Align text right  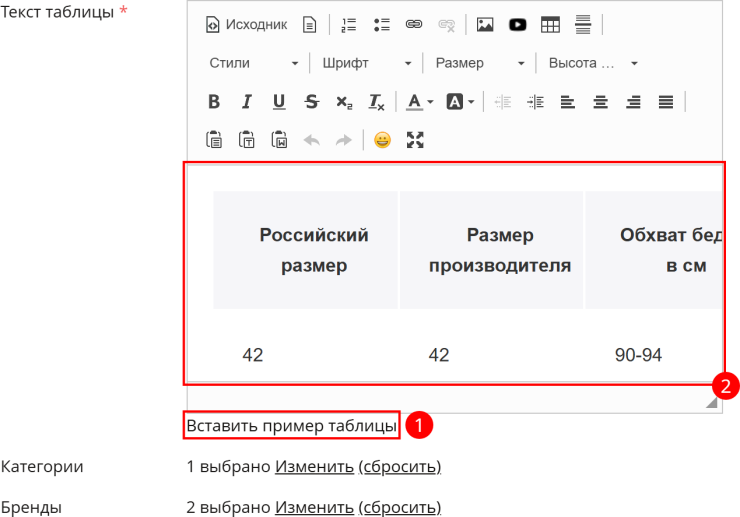tap(633, 102)
